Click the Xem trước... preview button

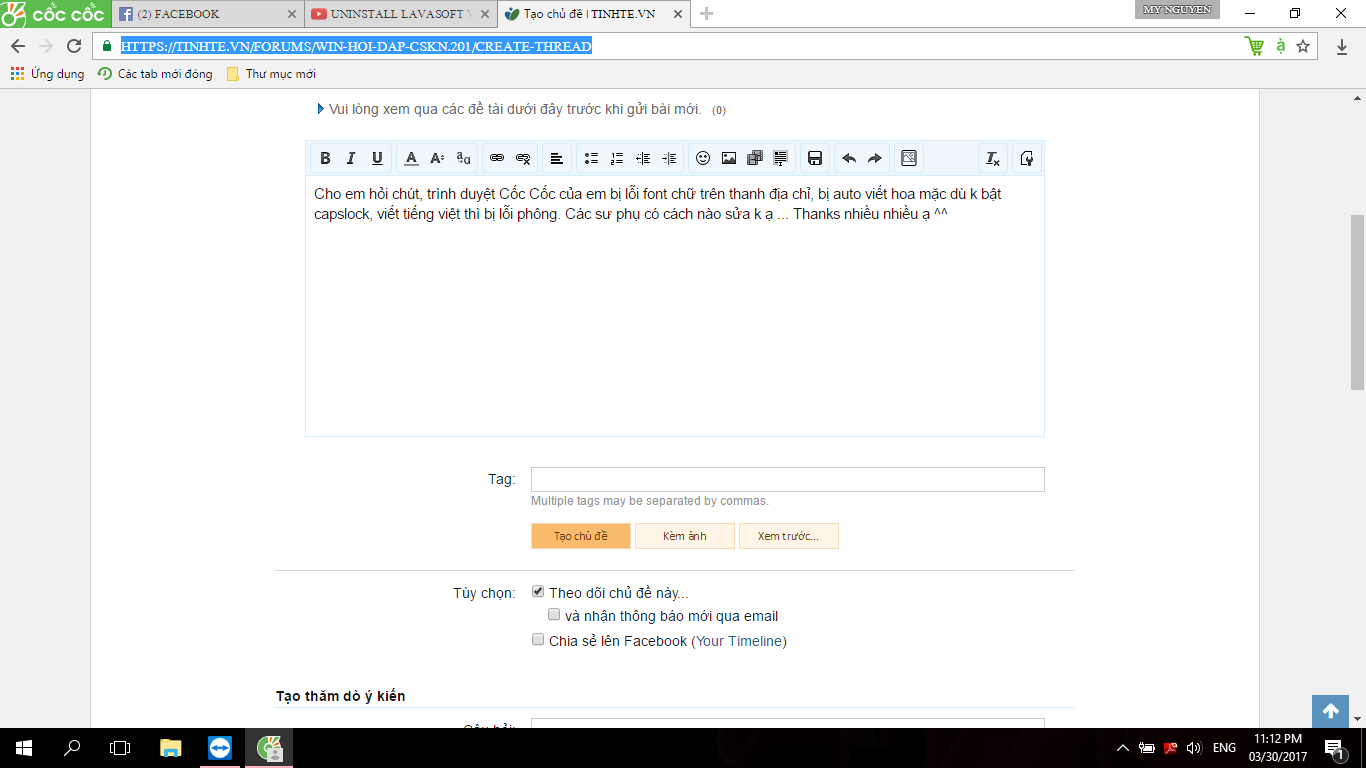(x=789, y=536)
